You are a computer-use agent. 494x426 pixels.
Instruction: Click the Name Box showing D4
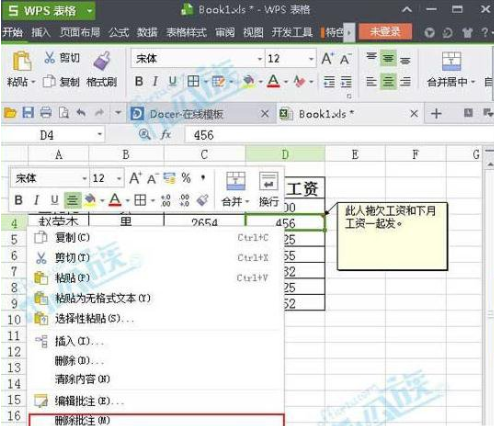[54, 135]
